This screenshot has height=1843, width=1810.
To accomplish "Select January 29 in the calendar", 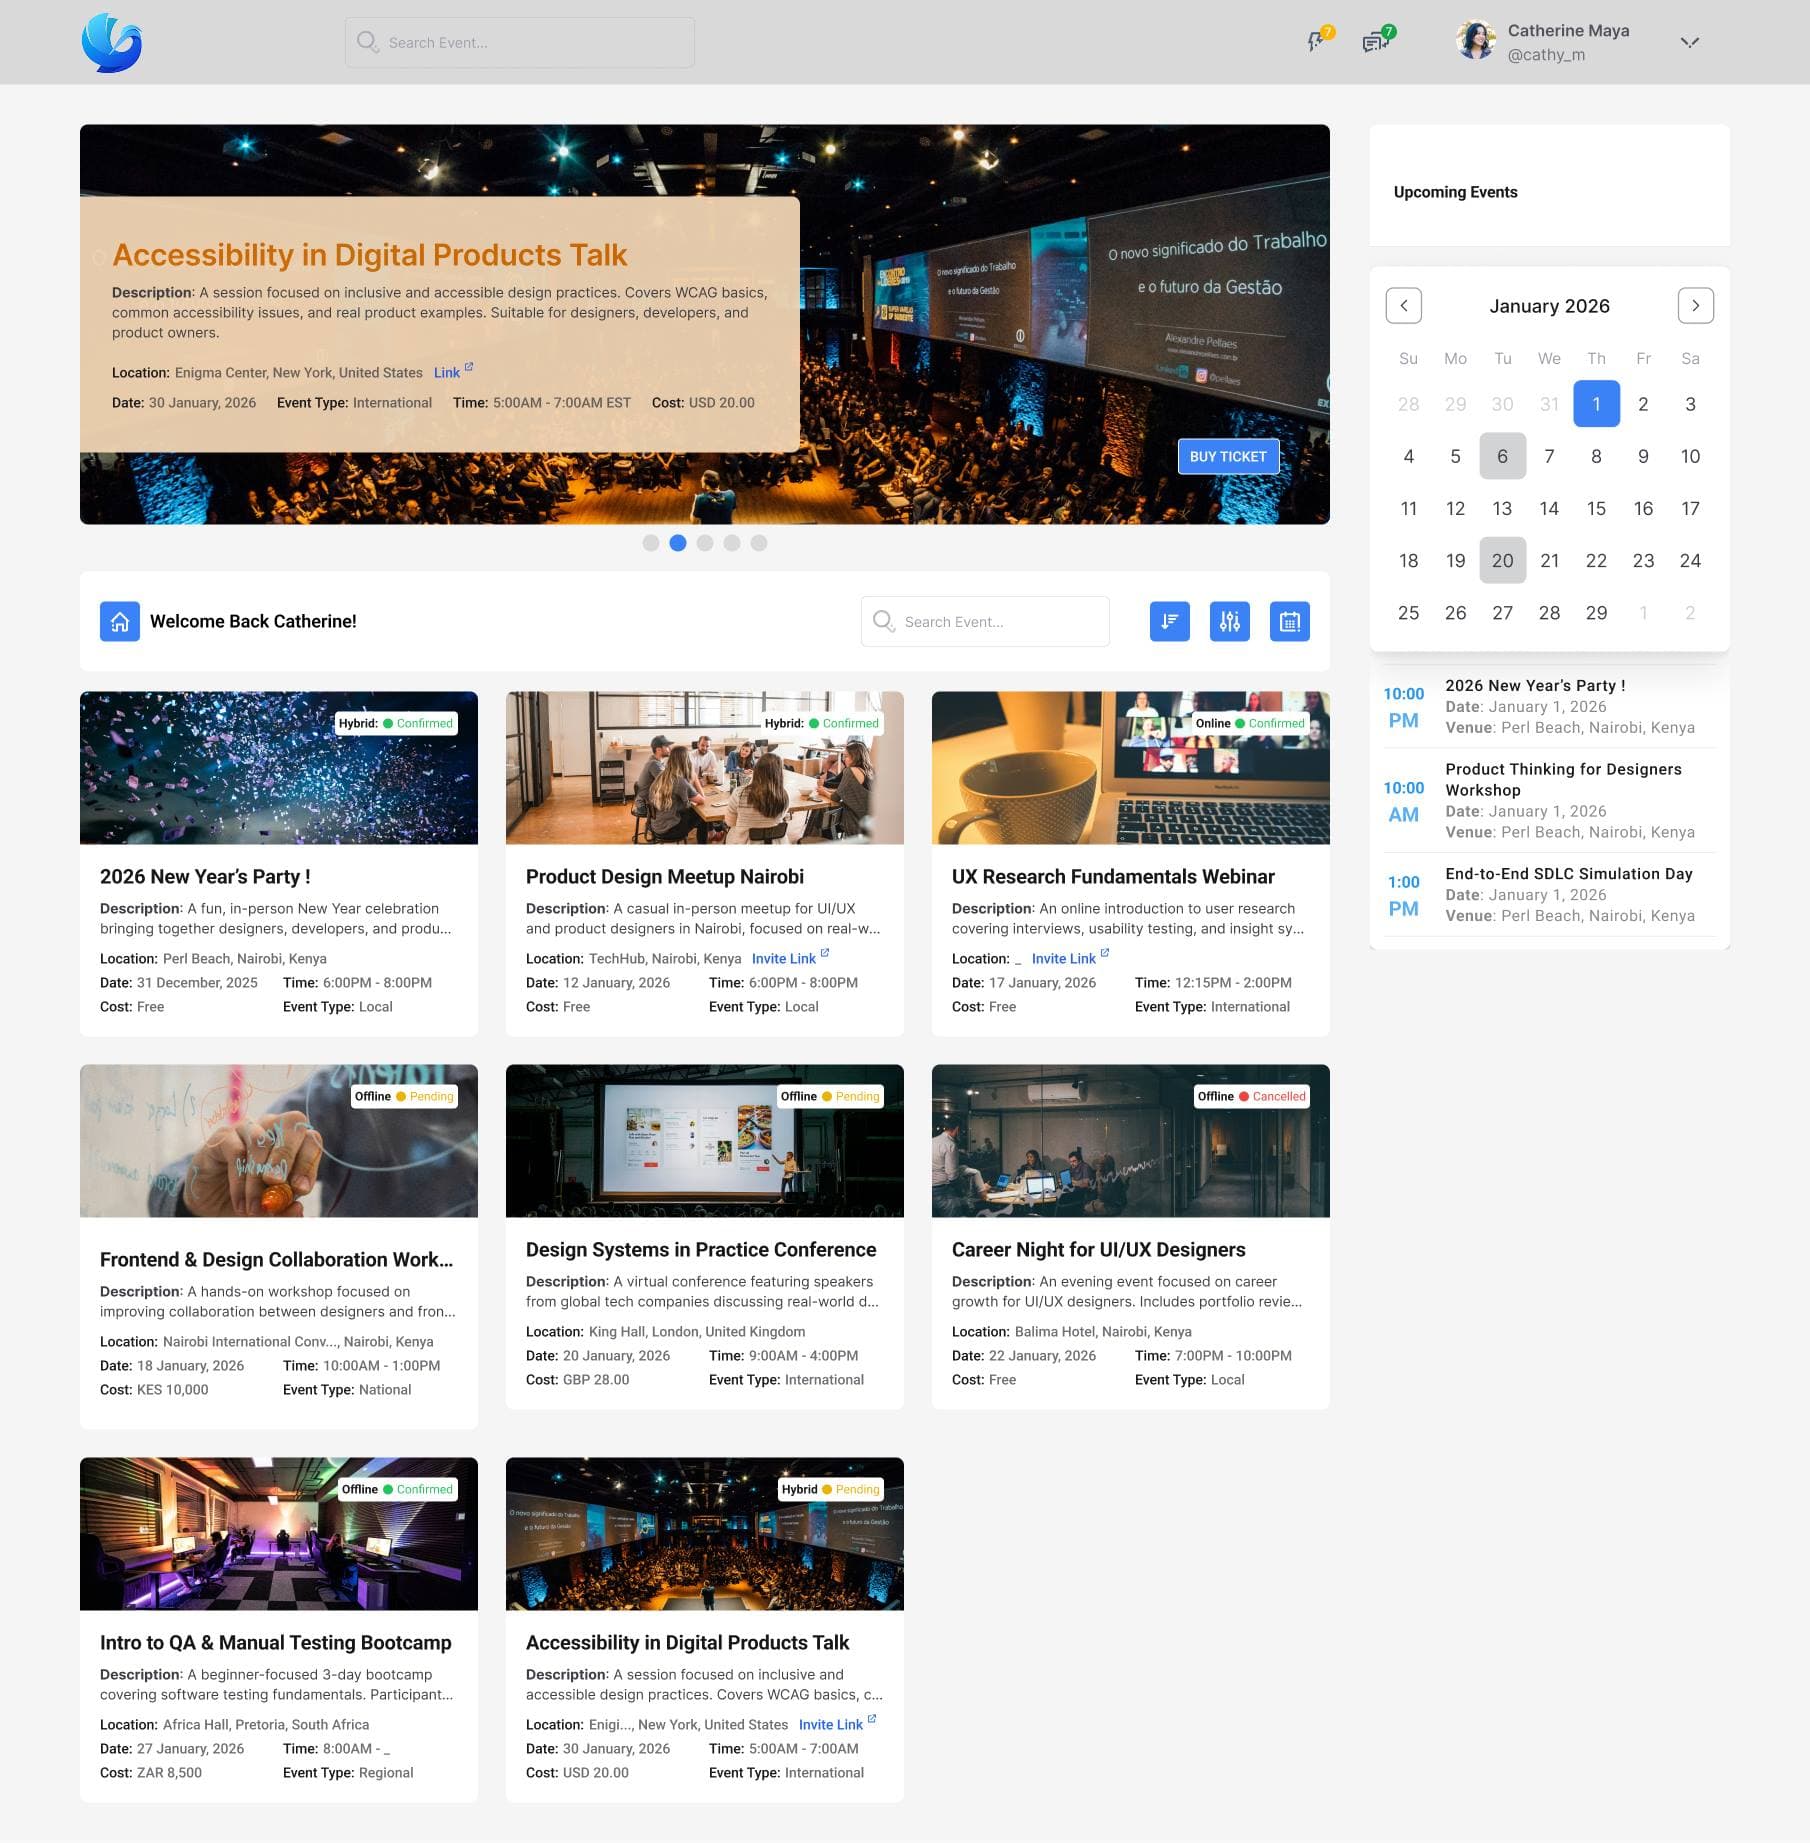I will point(1597,612).
